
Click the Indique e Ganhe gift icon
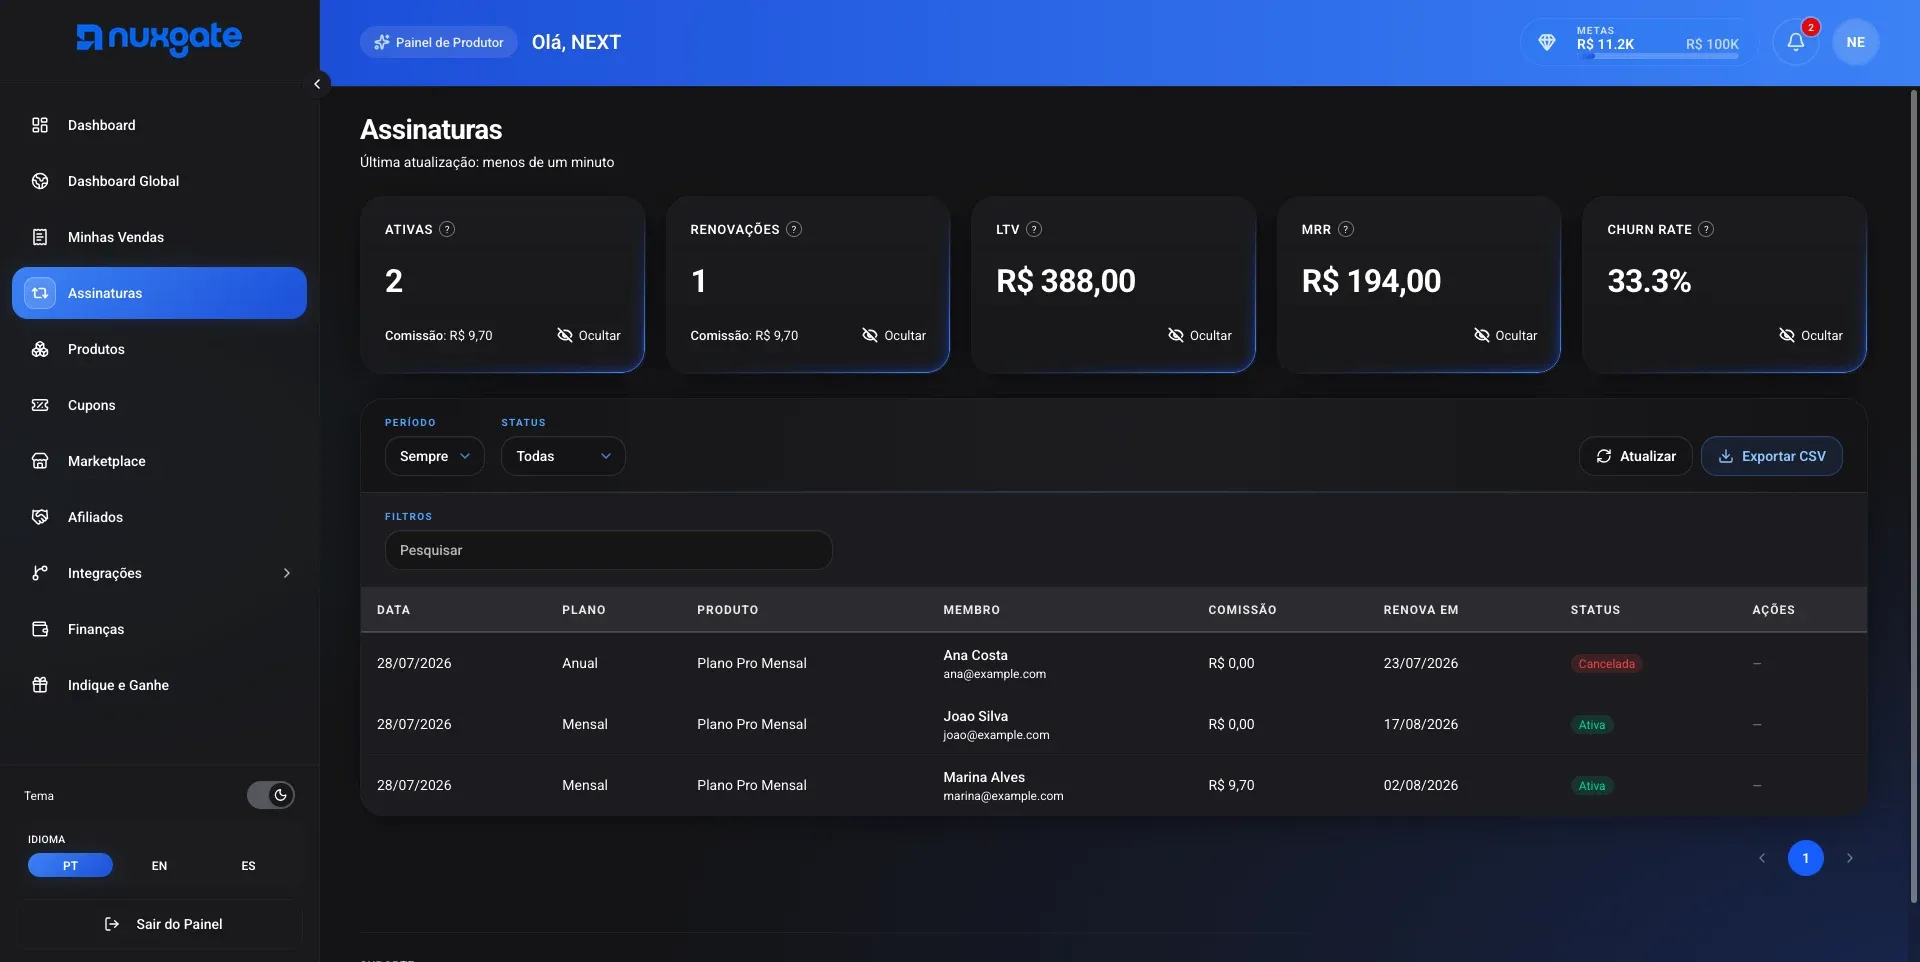(x=40, y=685)
